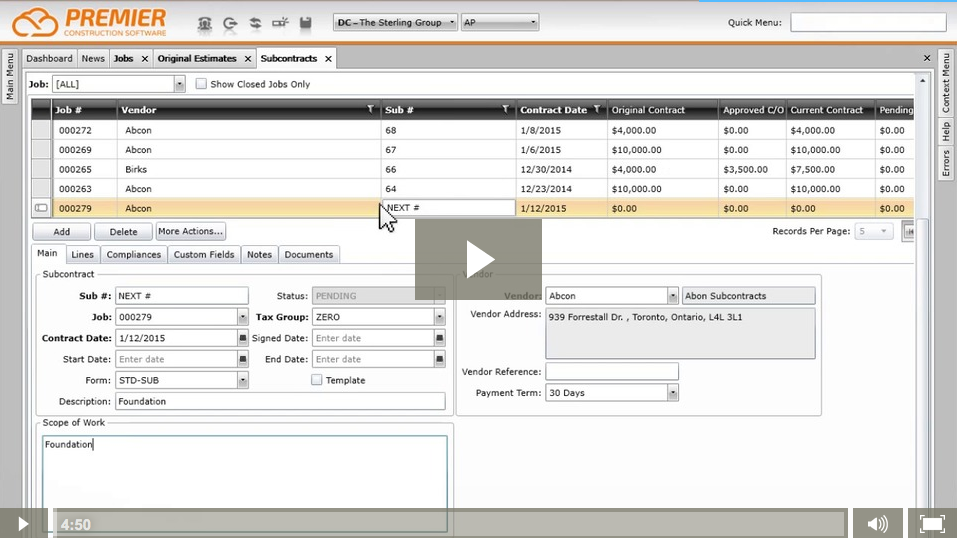Expand the Main Menu side panel
The width and height of the screenshot is (957, 538).
(9, 76)
